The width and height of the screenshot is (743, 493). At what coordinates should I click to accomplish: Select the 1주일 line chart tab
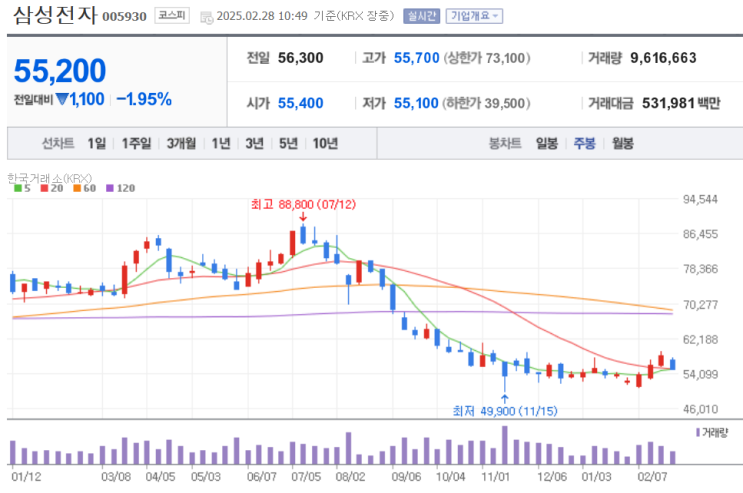tap(136, 143)
